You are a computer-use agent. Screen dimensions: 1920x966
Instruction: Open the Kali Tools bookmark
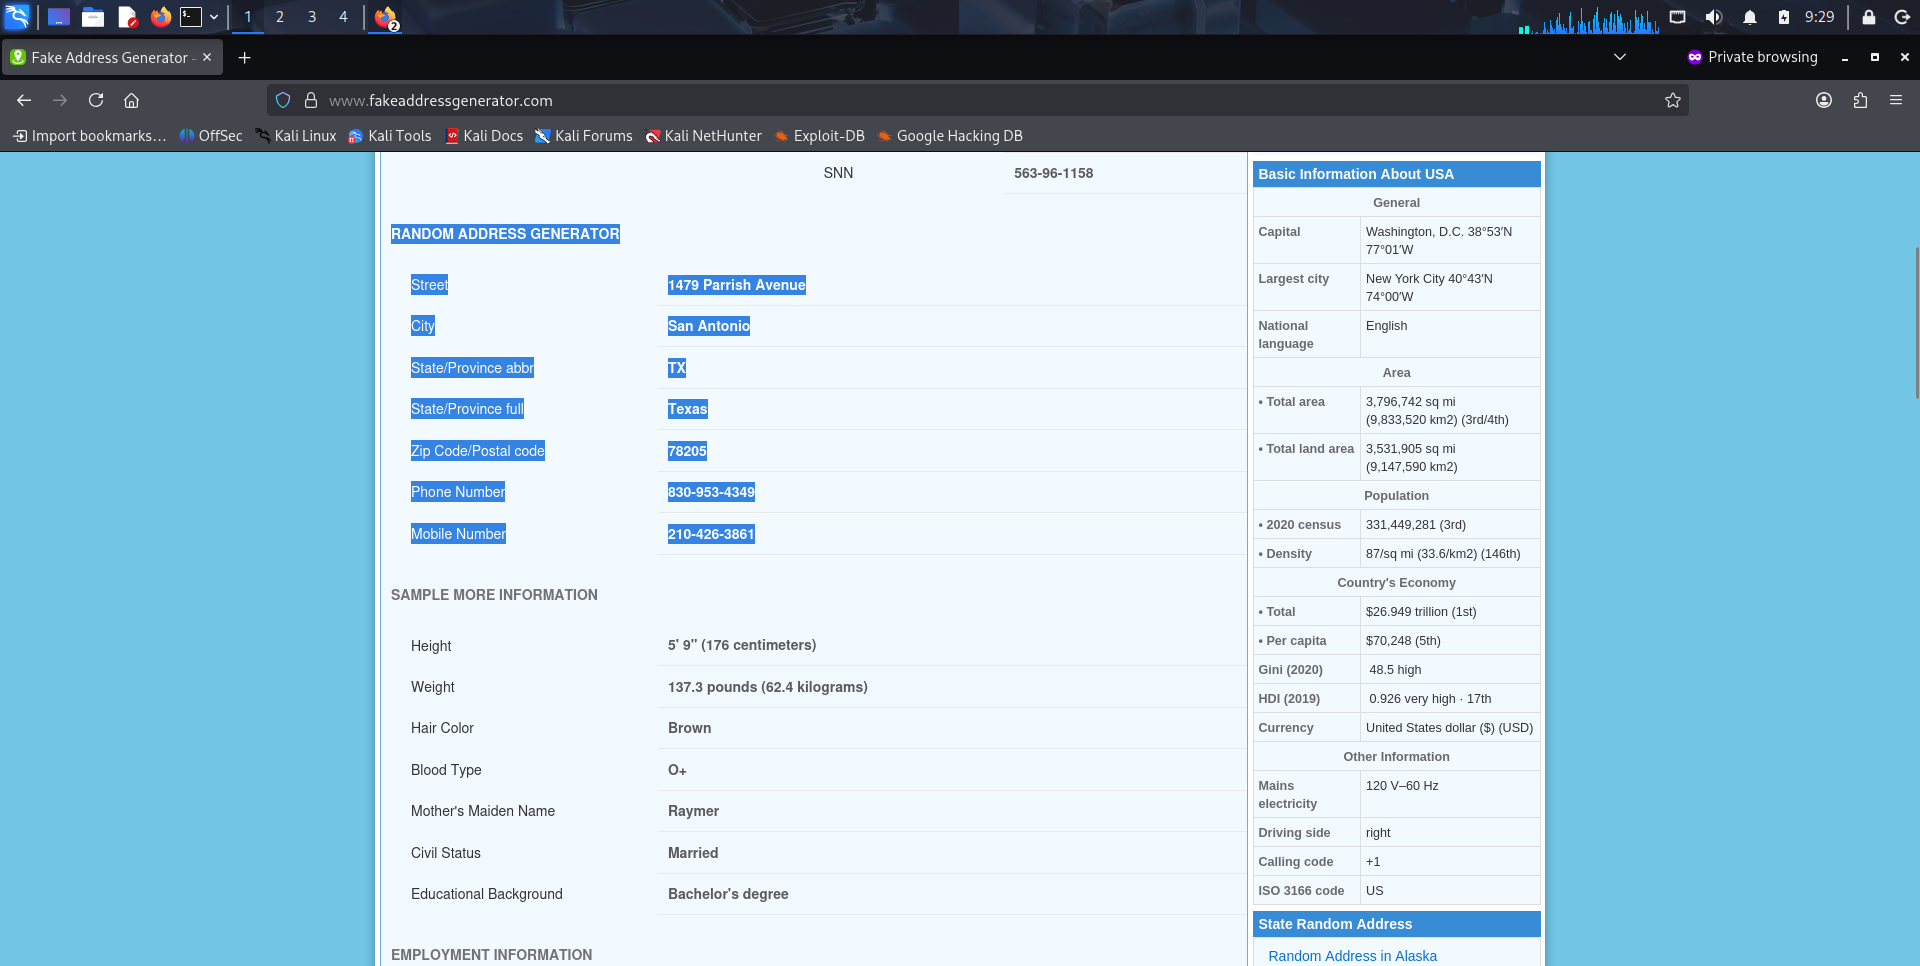tap(390, 136)
